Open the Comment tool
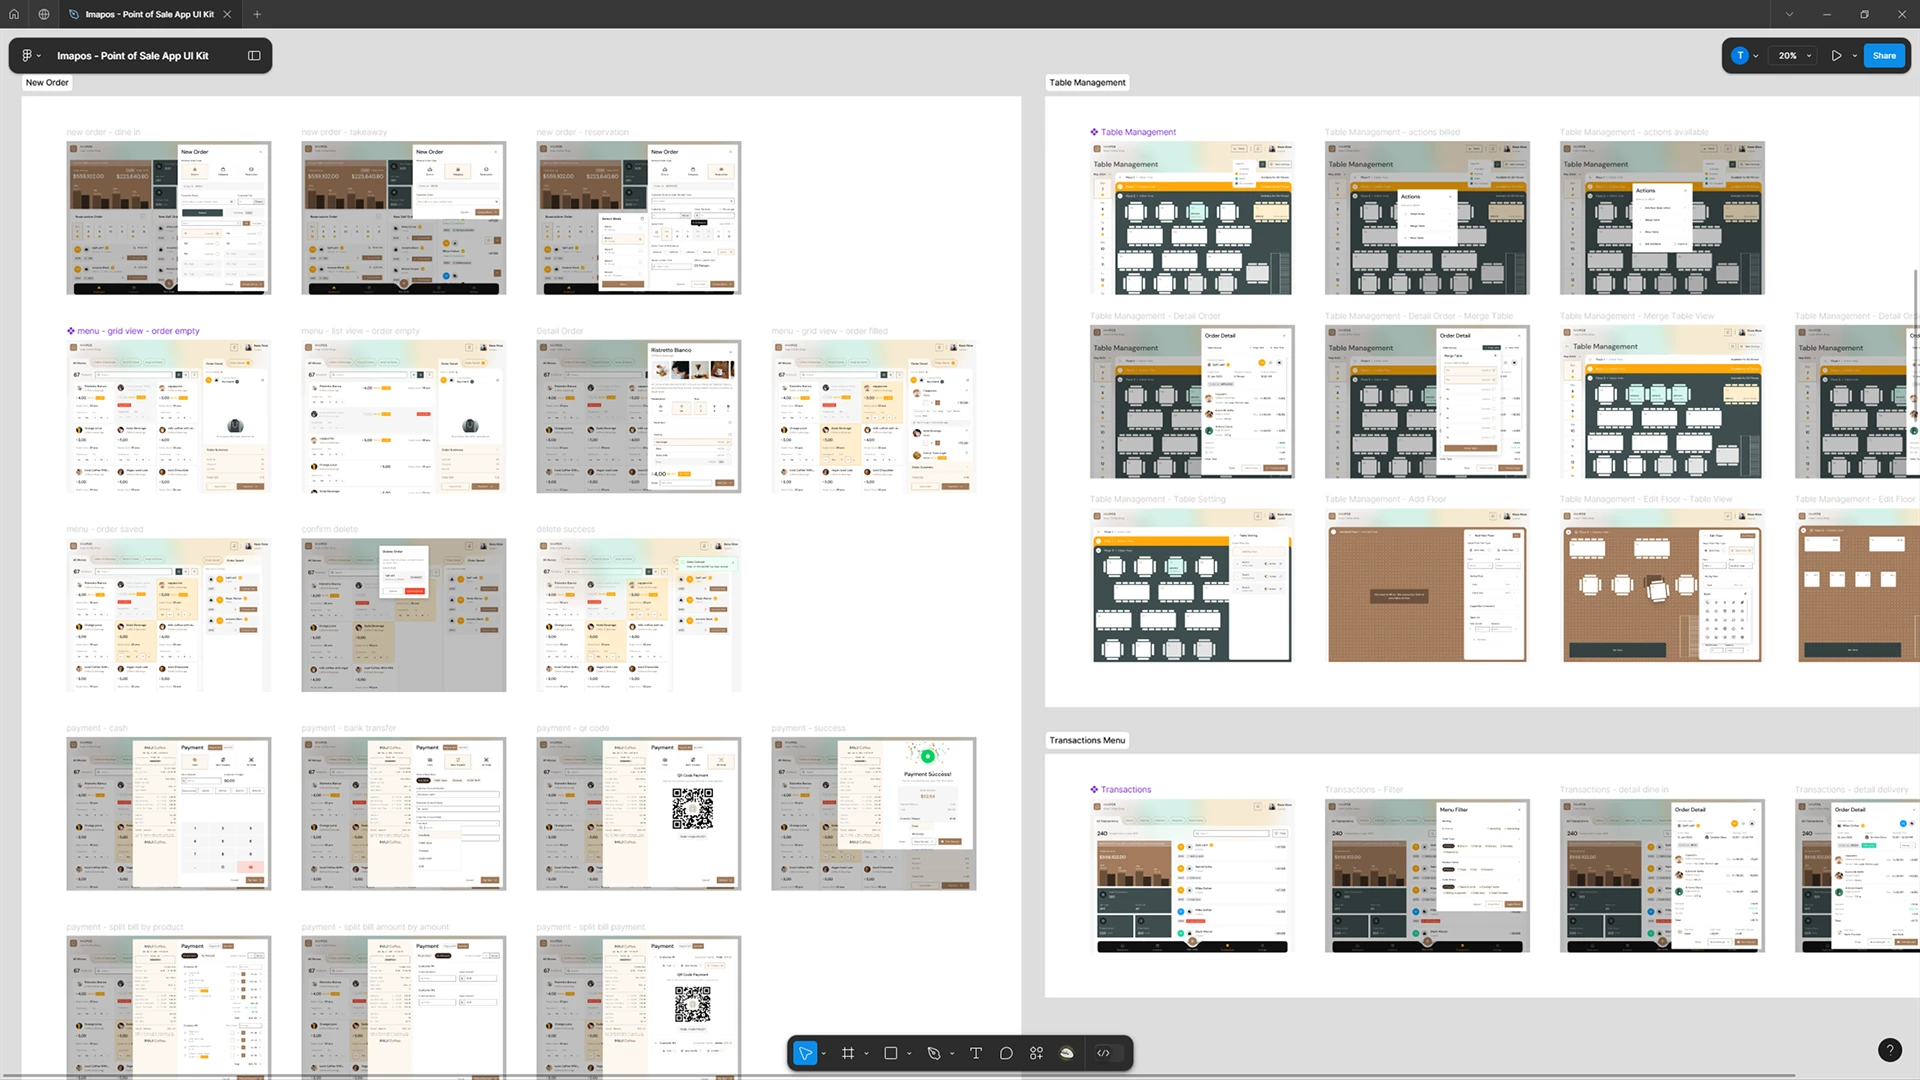This screenshot has width=1920, height=1080. (1006, 1052)
